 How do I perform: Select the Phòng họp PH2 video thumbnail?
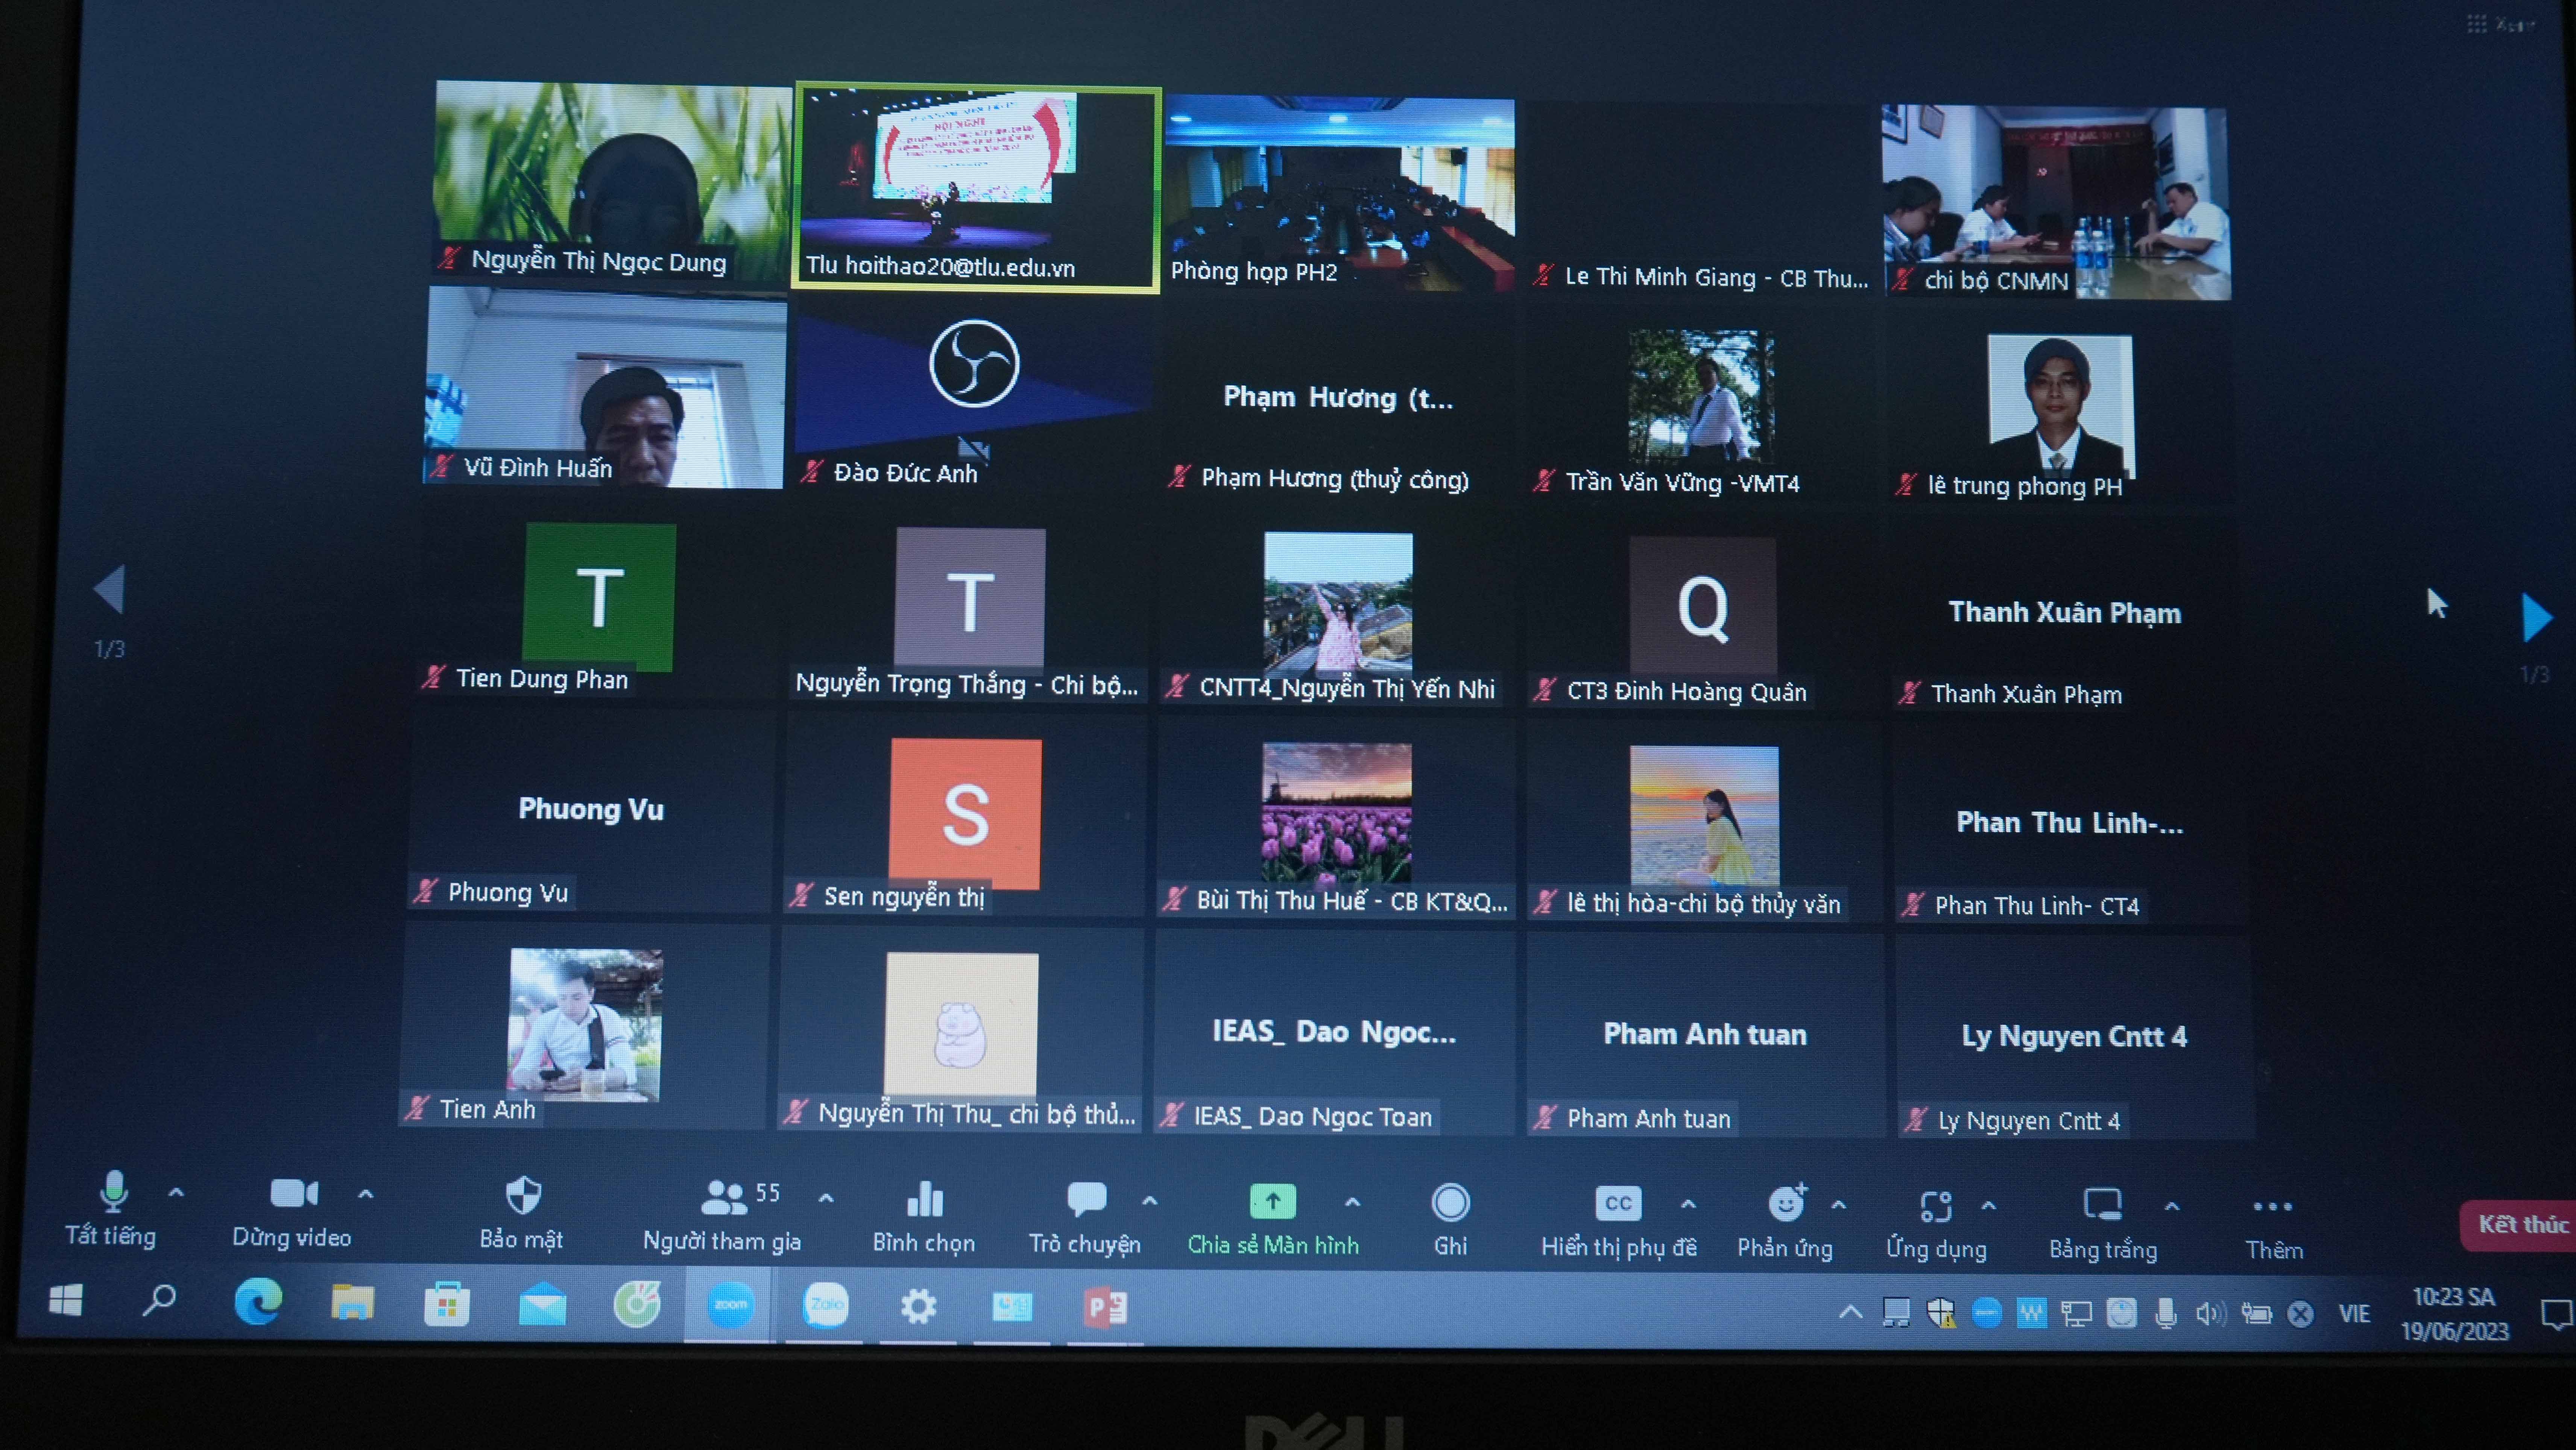pyautogui.click(x=1339, y=191)
